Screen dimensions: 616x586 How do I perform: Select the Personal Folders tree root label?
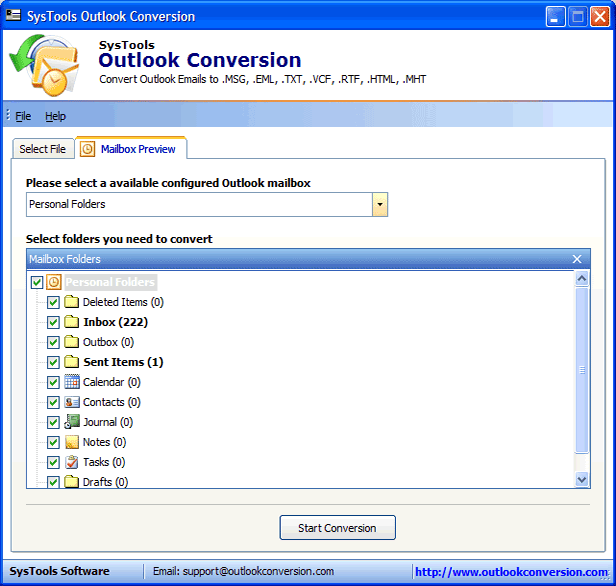[x=110, y=282]
